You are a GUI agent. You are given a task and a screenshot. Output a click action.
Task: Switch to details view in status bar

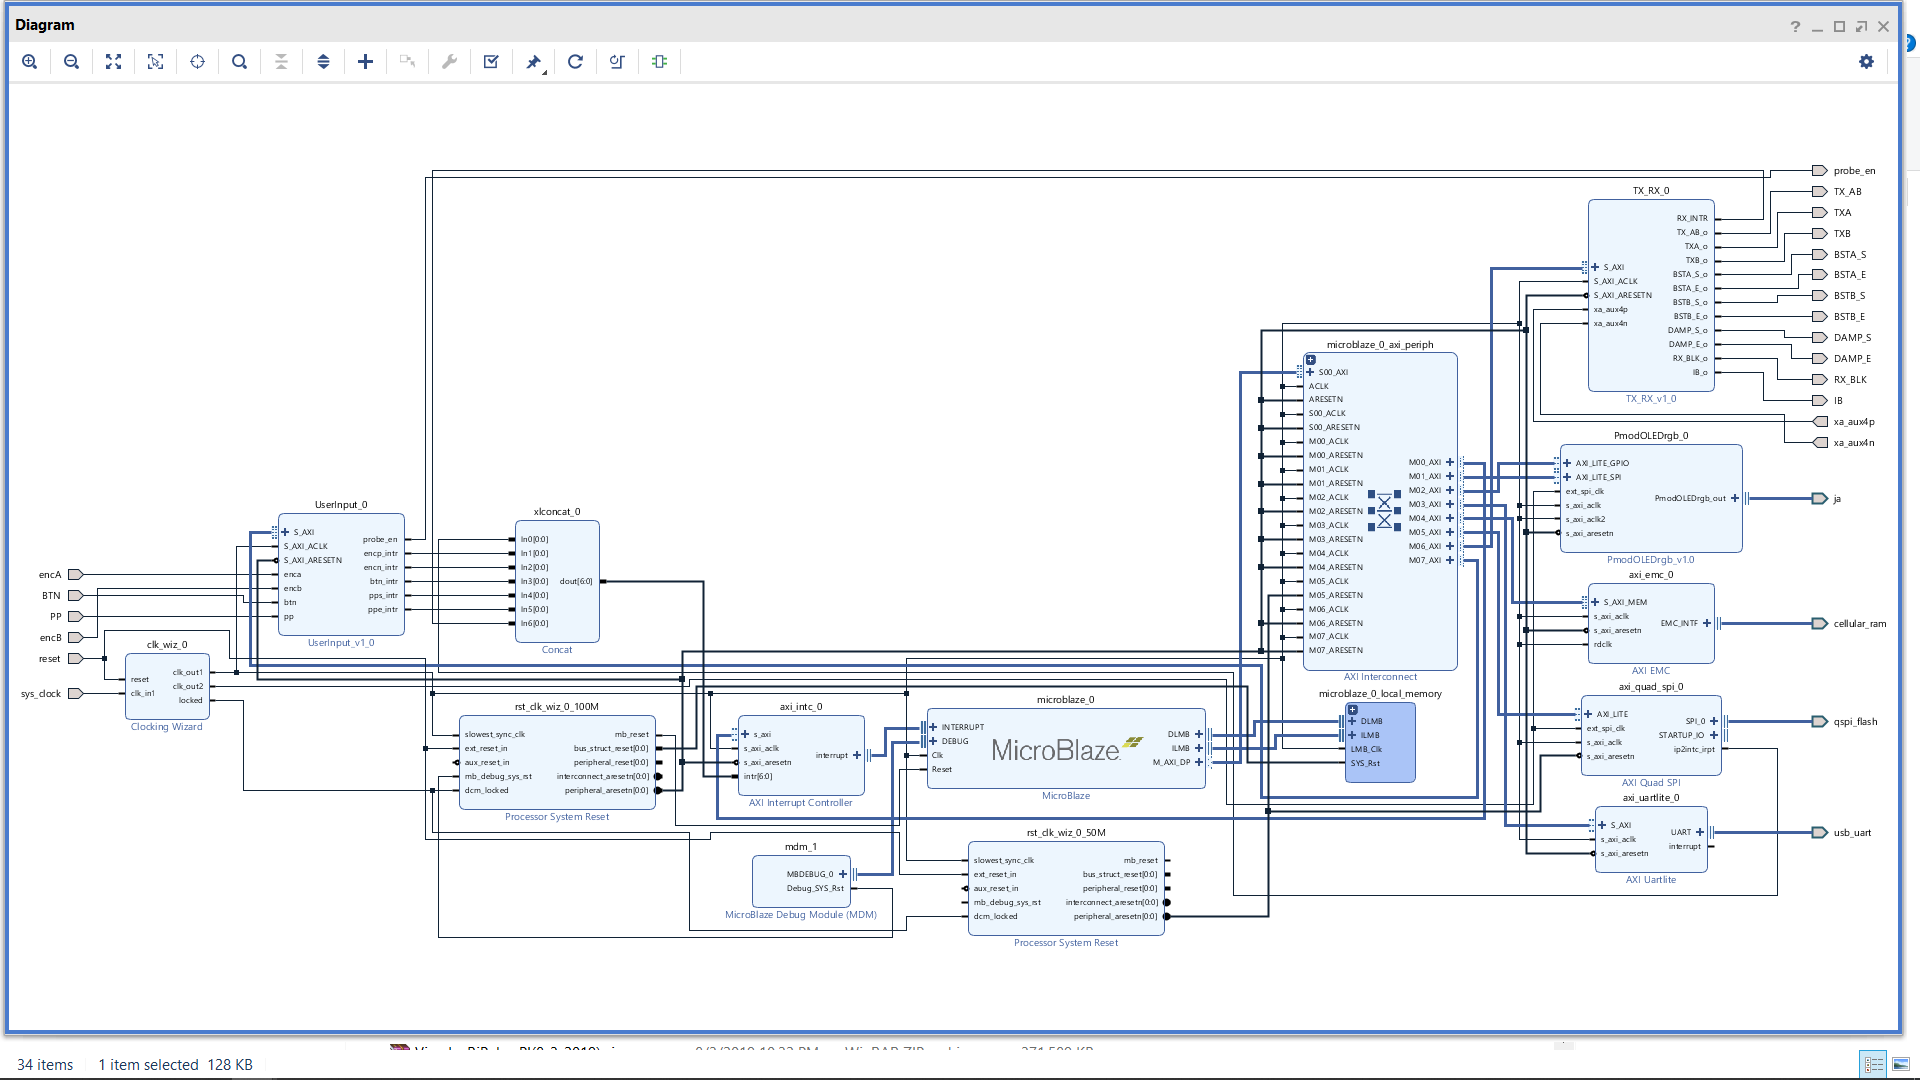click(1873, 1064)
